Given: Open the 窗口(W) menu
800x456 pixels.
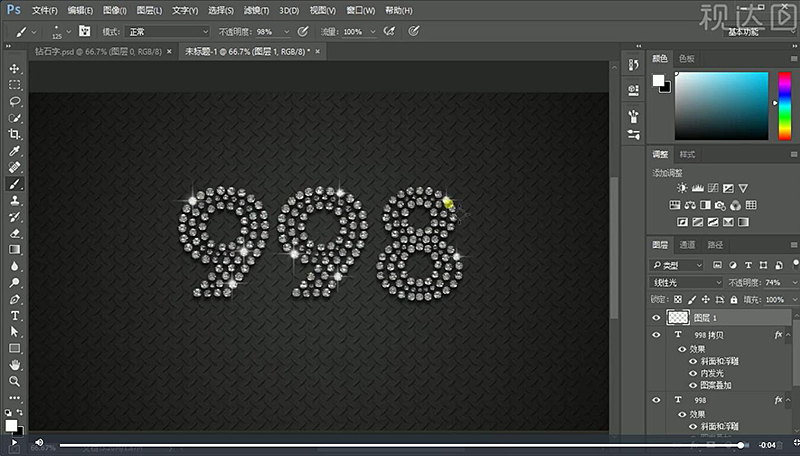Looking at the screenshot, I should click(360, 10).
